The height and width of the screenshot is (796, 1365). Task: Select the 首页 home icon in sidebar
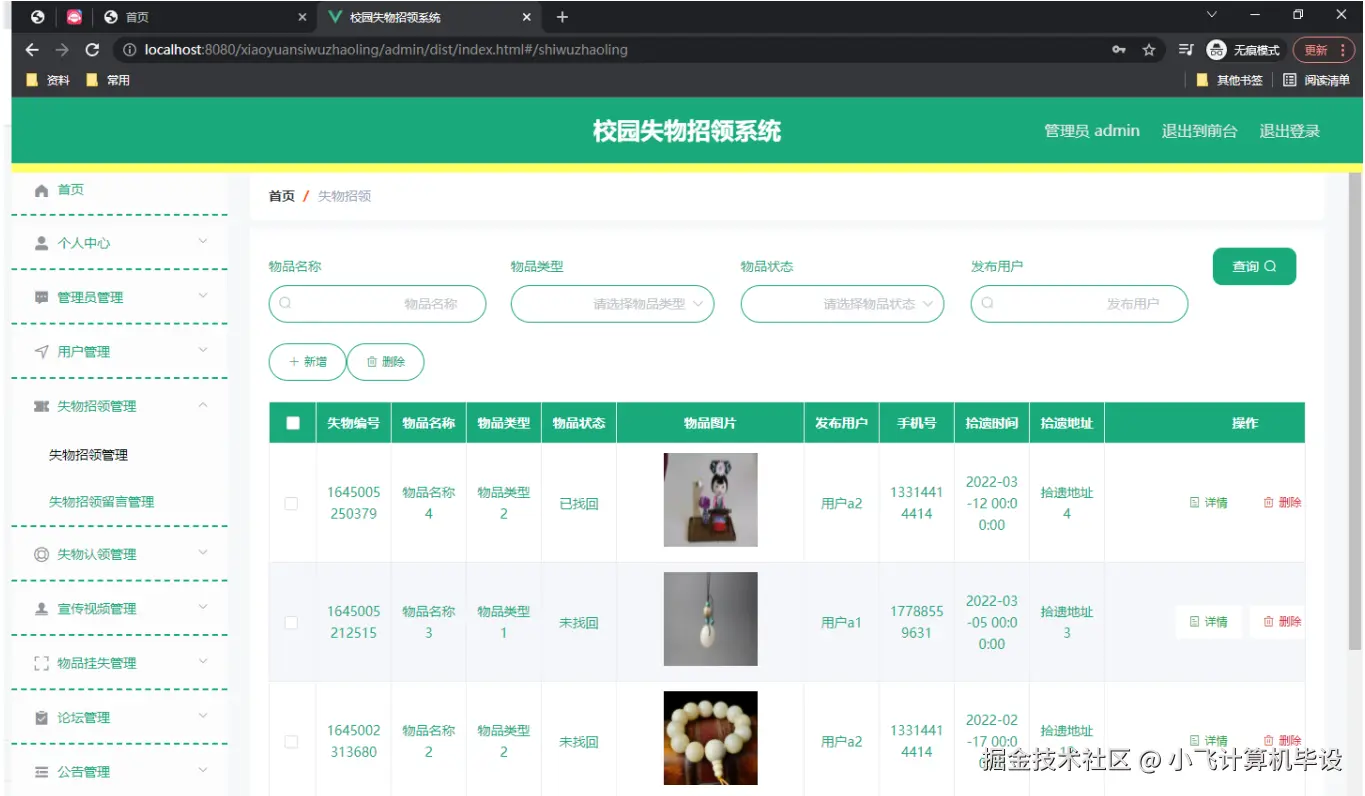coord(40,189)
